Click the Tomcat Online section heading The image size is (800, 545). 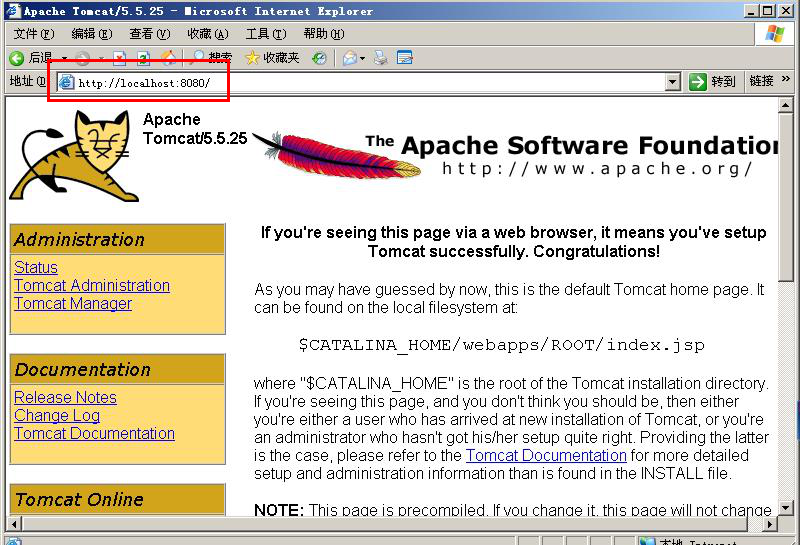(x=79, y=500)
